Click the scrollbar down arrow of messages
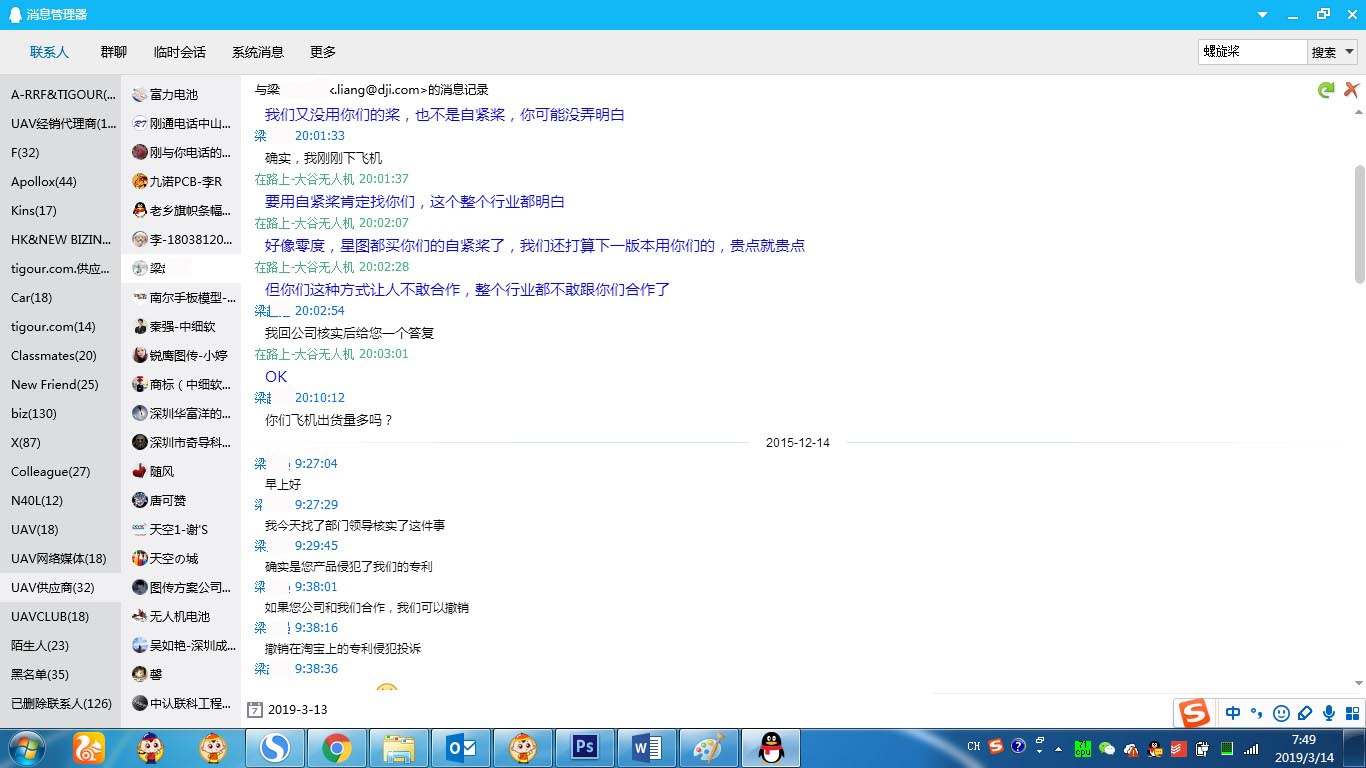 [1359, 684]
